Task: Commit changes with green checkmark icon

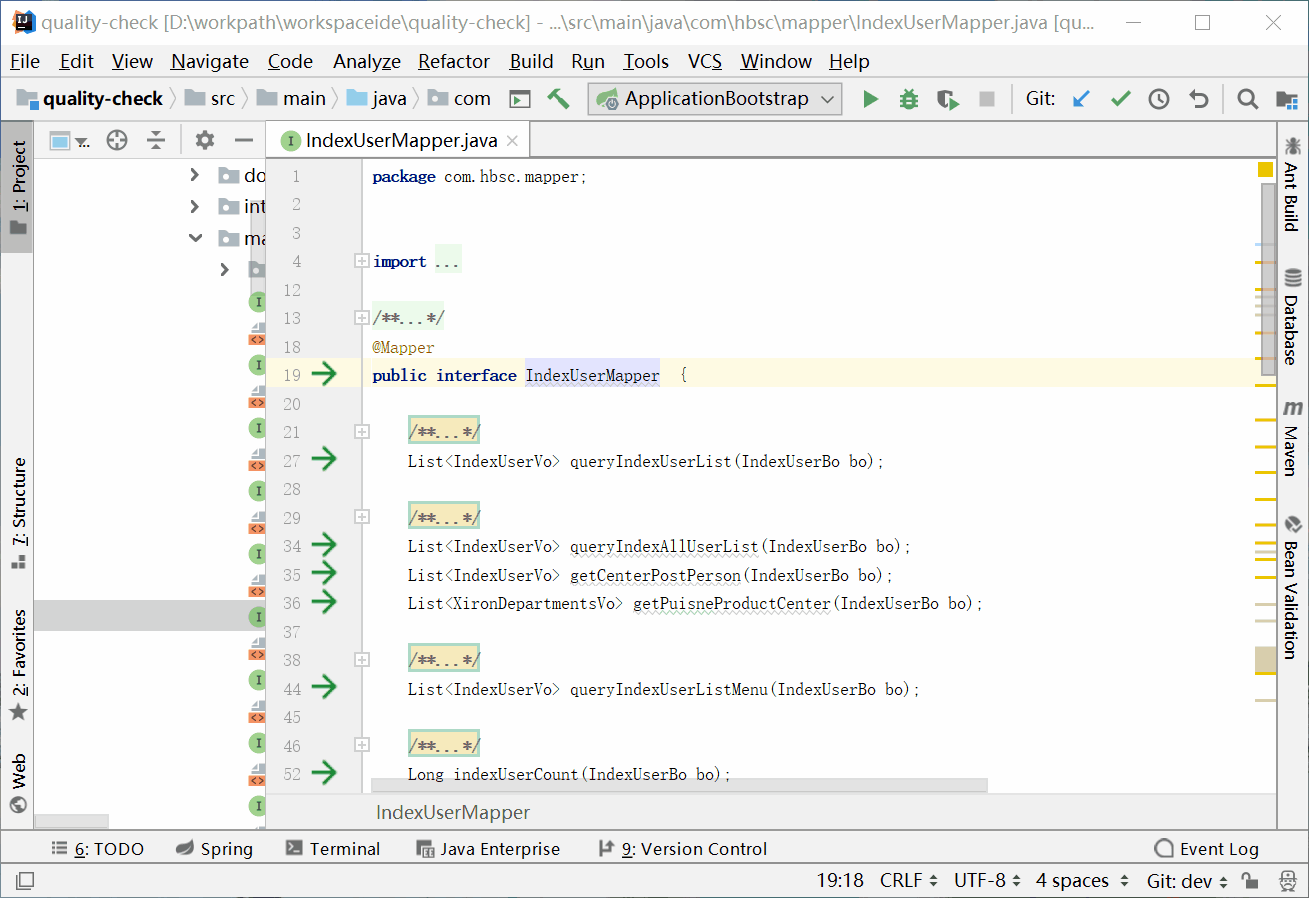Action: 1120,99
